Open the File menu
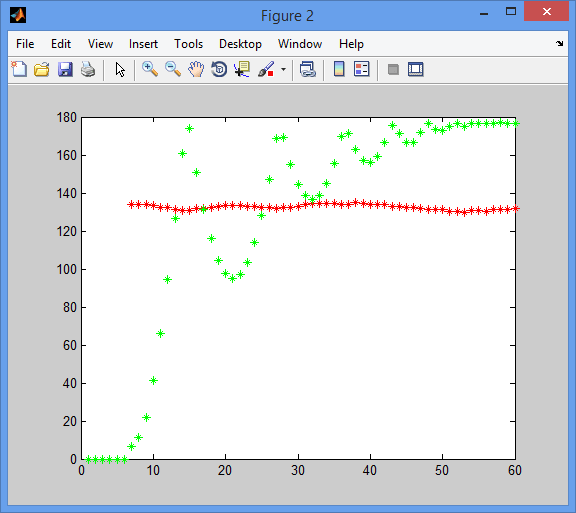This screenshot has width=576, height=513. click(25, 44)
